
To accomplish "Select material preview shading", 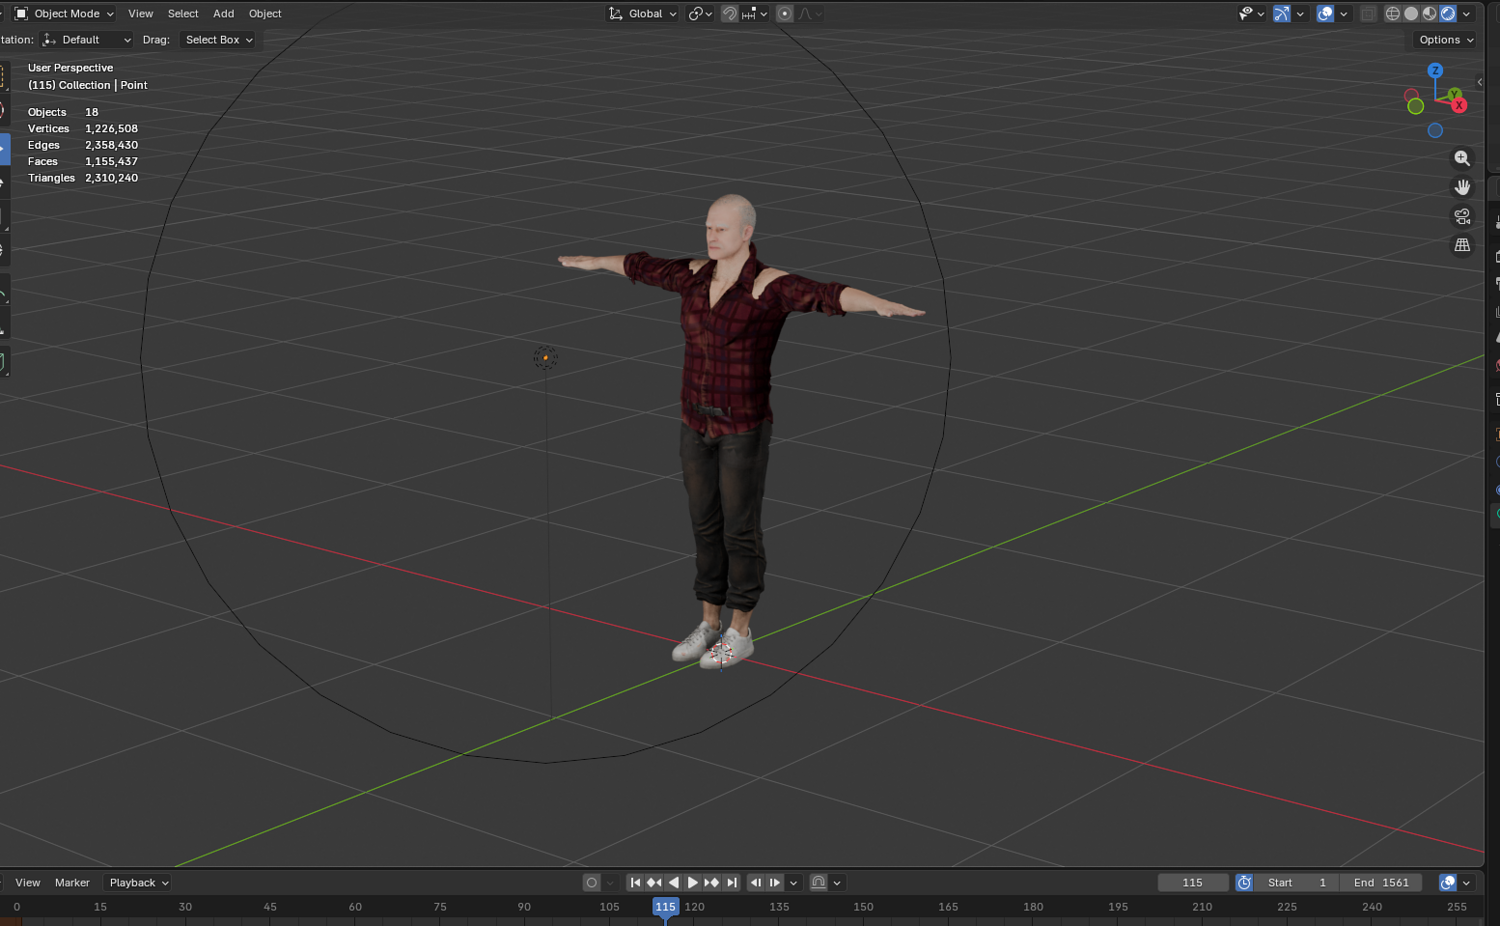I will (x=1429, y=14).
